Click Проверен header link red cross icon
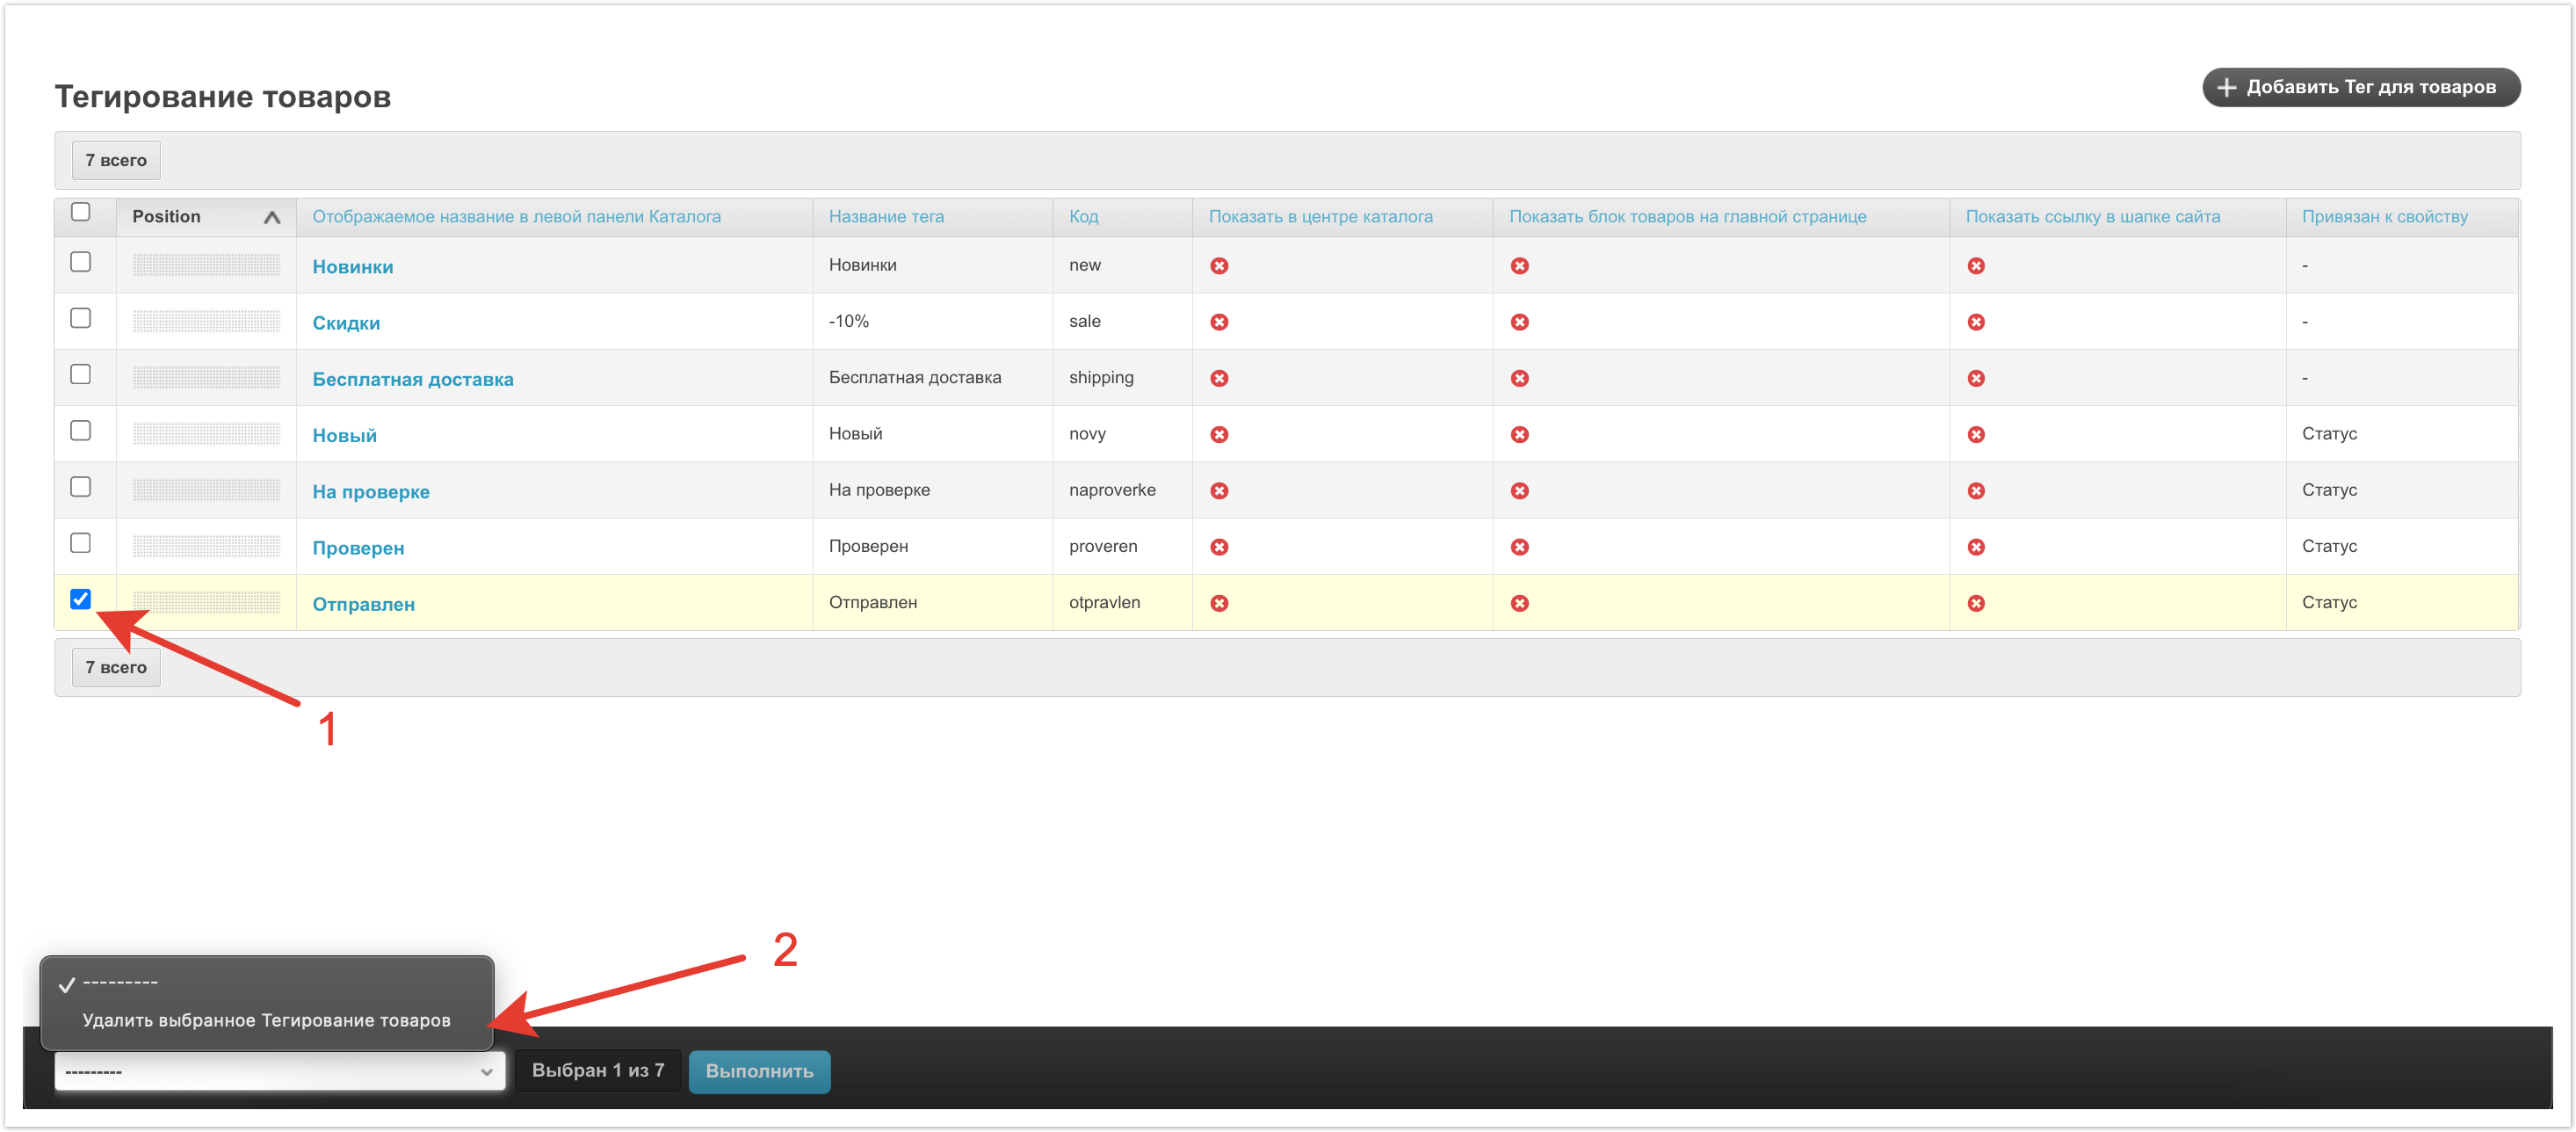 (x=1975, y=547)
